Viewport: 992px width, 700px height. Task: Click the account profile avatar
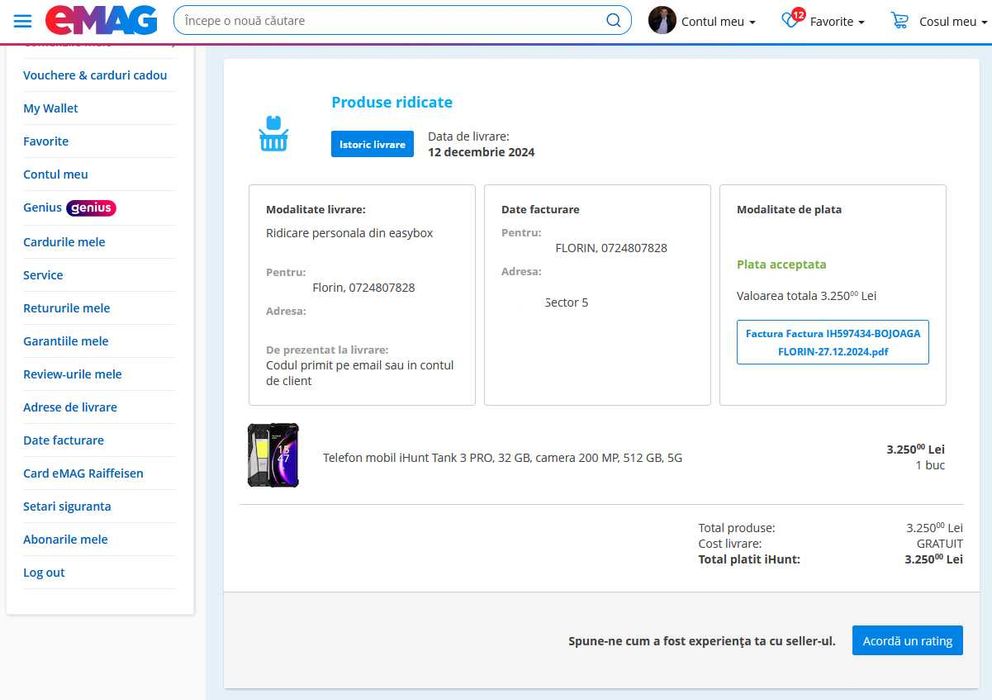[662, 20]
